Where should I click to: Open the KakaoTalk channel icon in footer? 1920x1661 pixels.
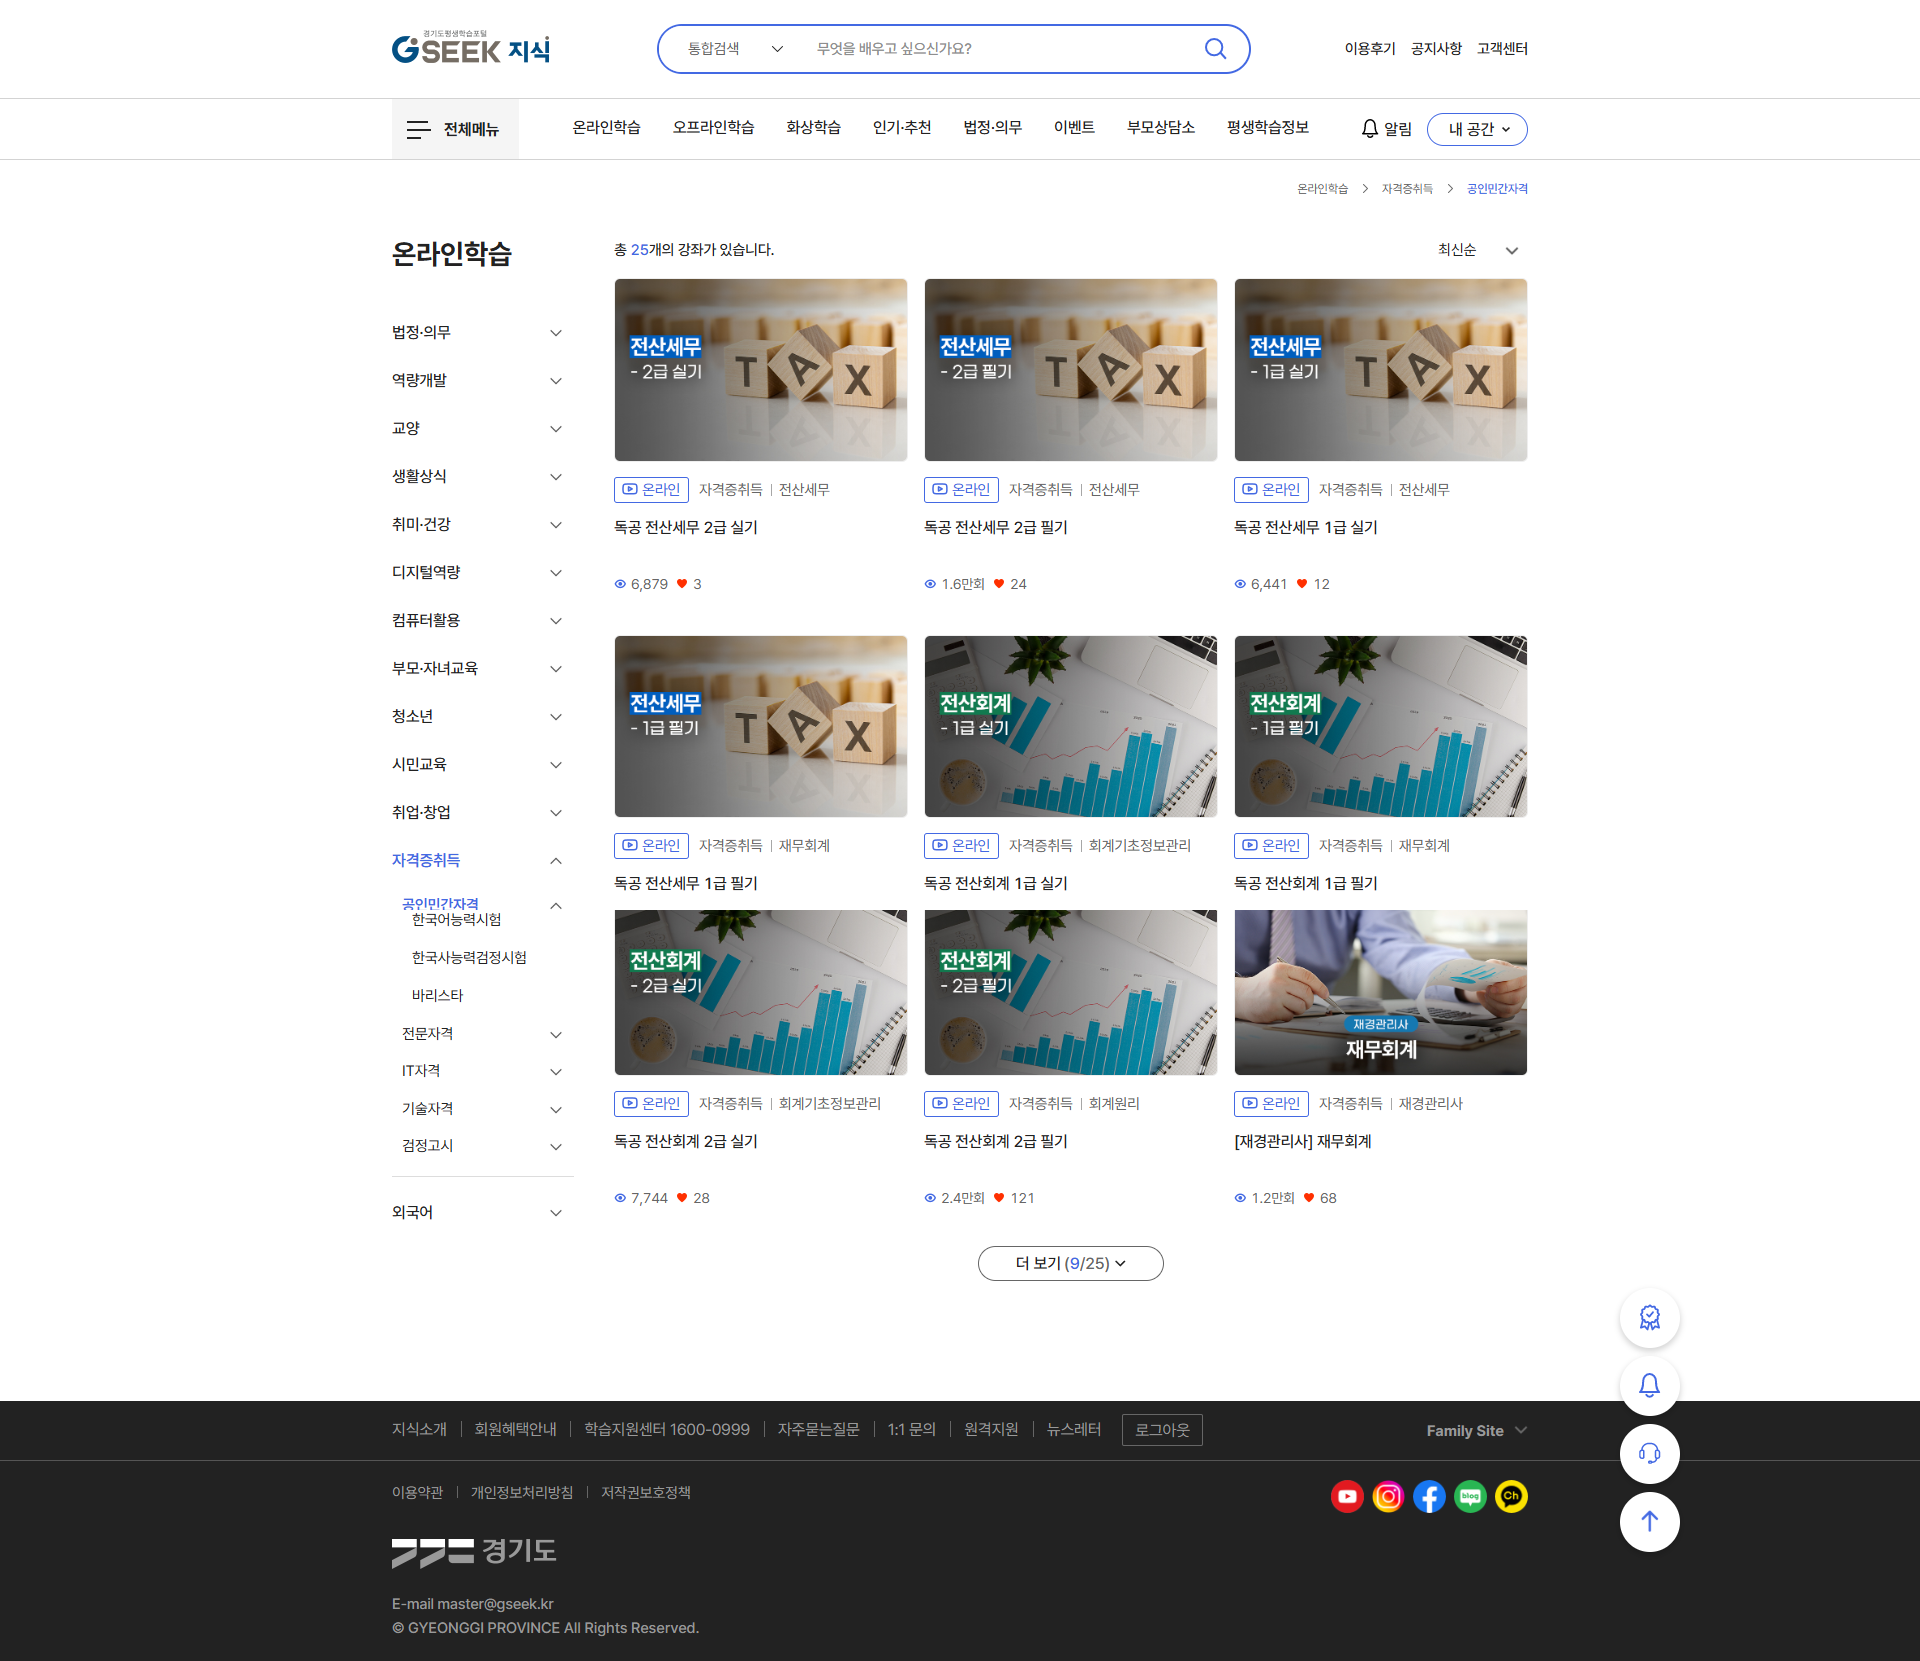1511,1496
